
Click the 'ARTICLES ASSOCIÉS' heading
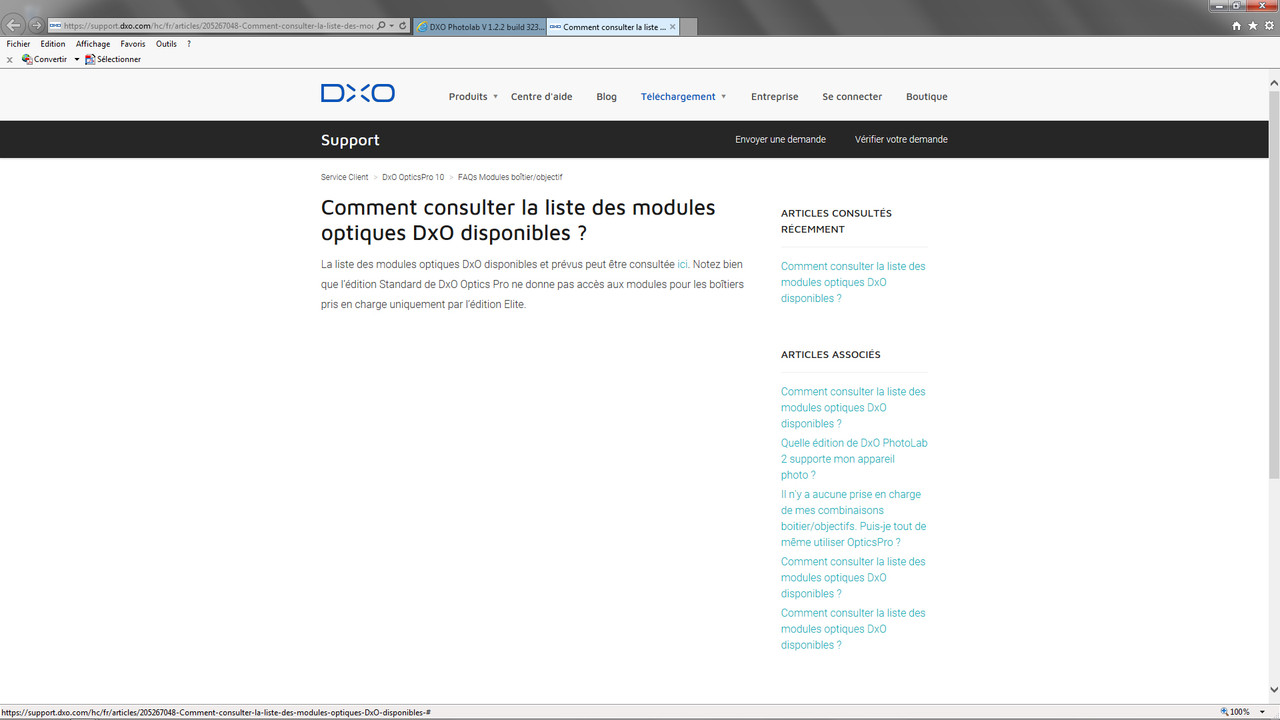click(x=831, y=355)
